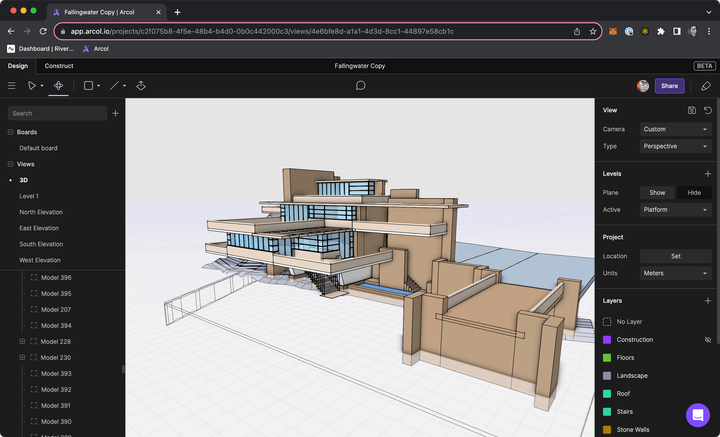Click the Model 207 object icon
720x437 pixels.
click(34, 309)
